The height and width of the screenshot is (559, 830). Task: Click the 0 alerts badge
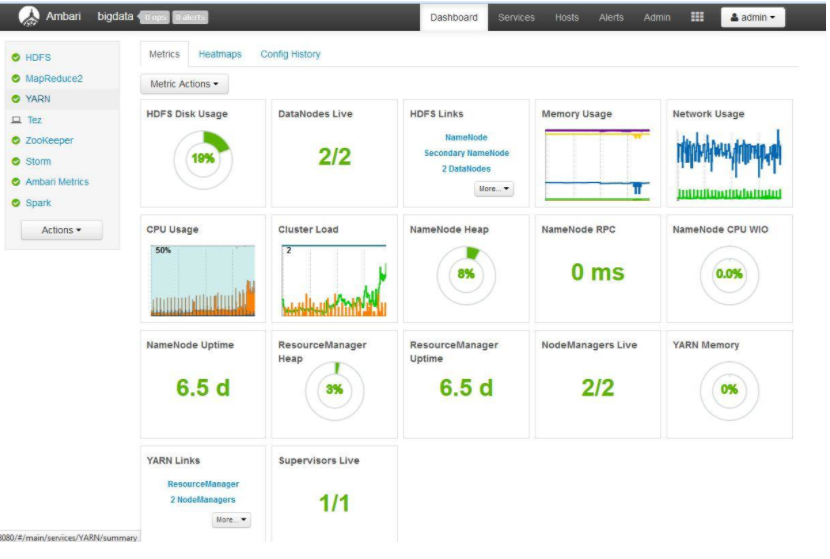pyautogui.click(x=190, y=17)
